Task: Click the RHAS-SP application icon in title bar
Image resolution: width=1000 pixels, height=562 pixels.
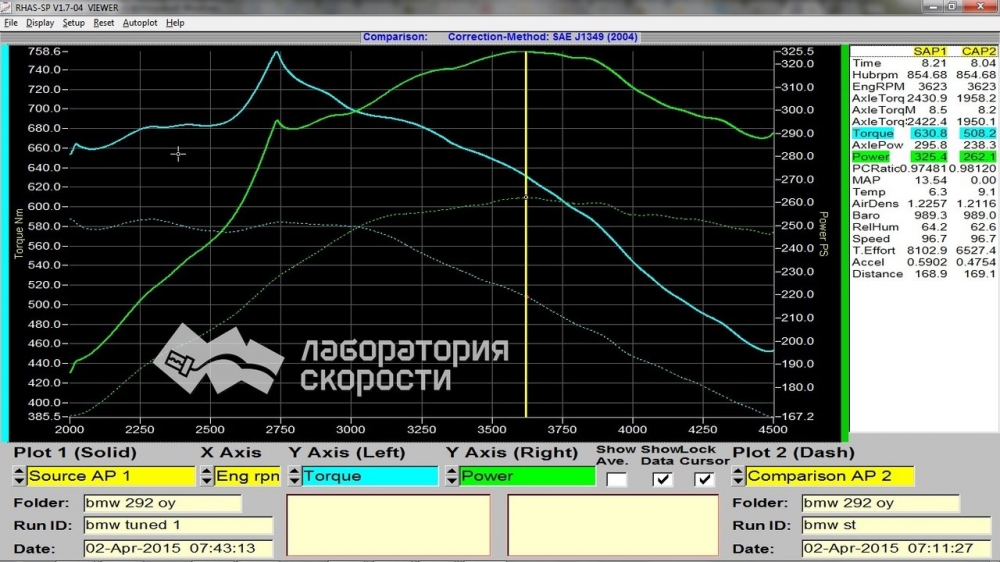Action: (8, 7)
